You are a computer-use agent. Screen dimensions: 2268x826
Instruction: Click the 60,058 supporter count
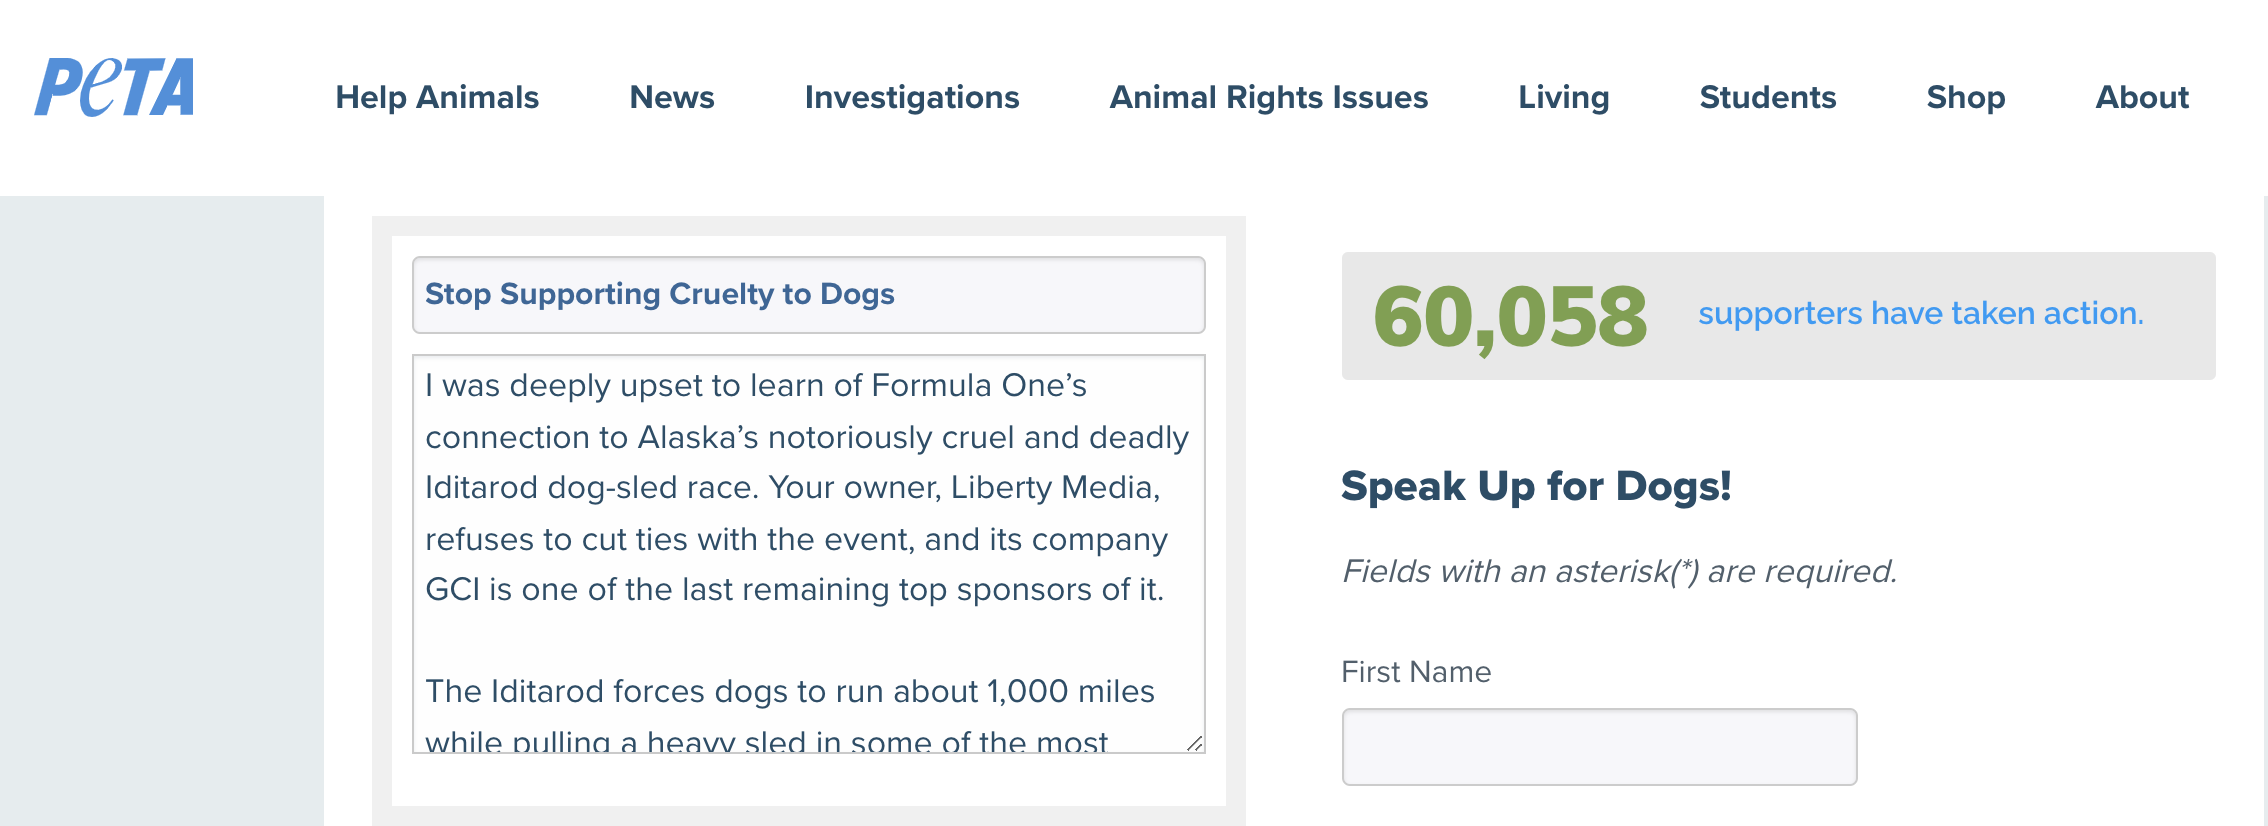pyautogui.click(x=1510, y=317)
